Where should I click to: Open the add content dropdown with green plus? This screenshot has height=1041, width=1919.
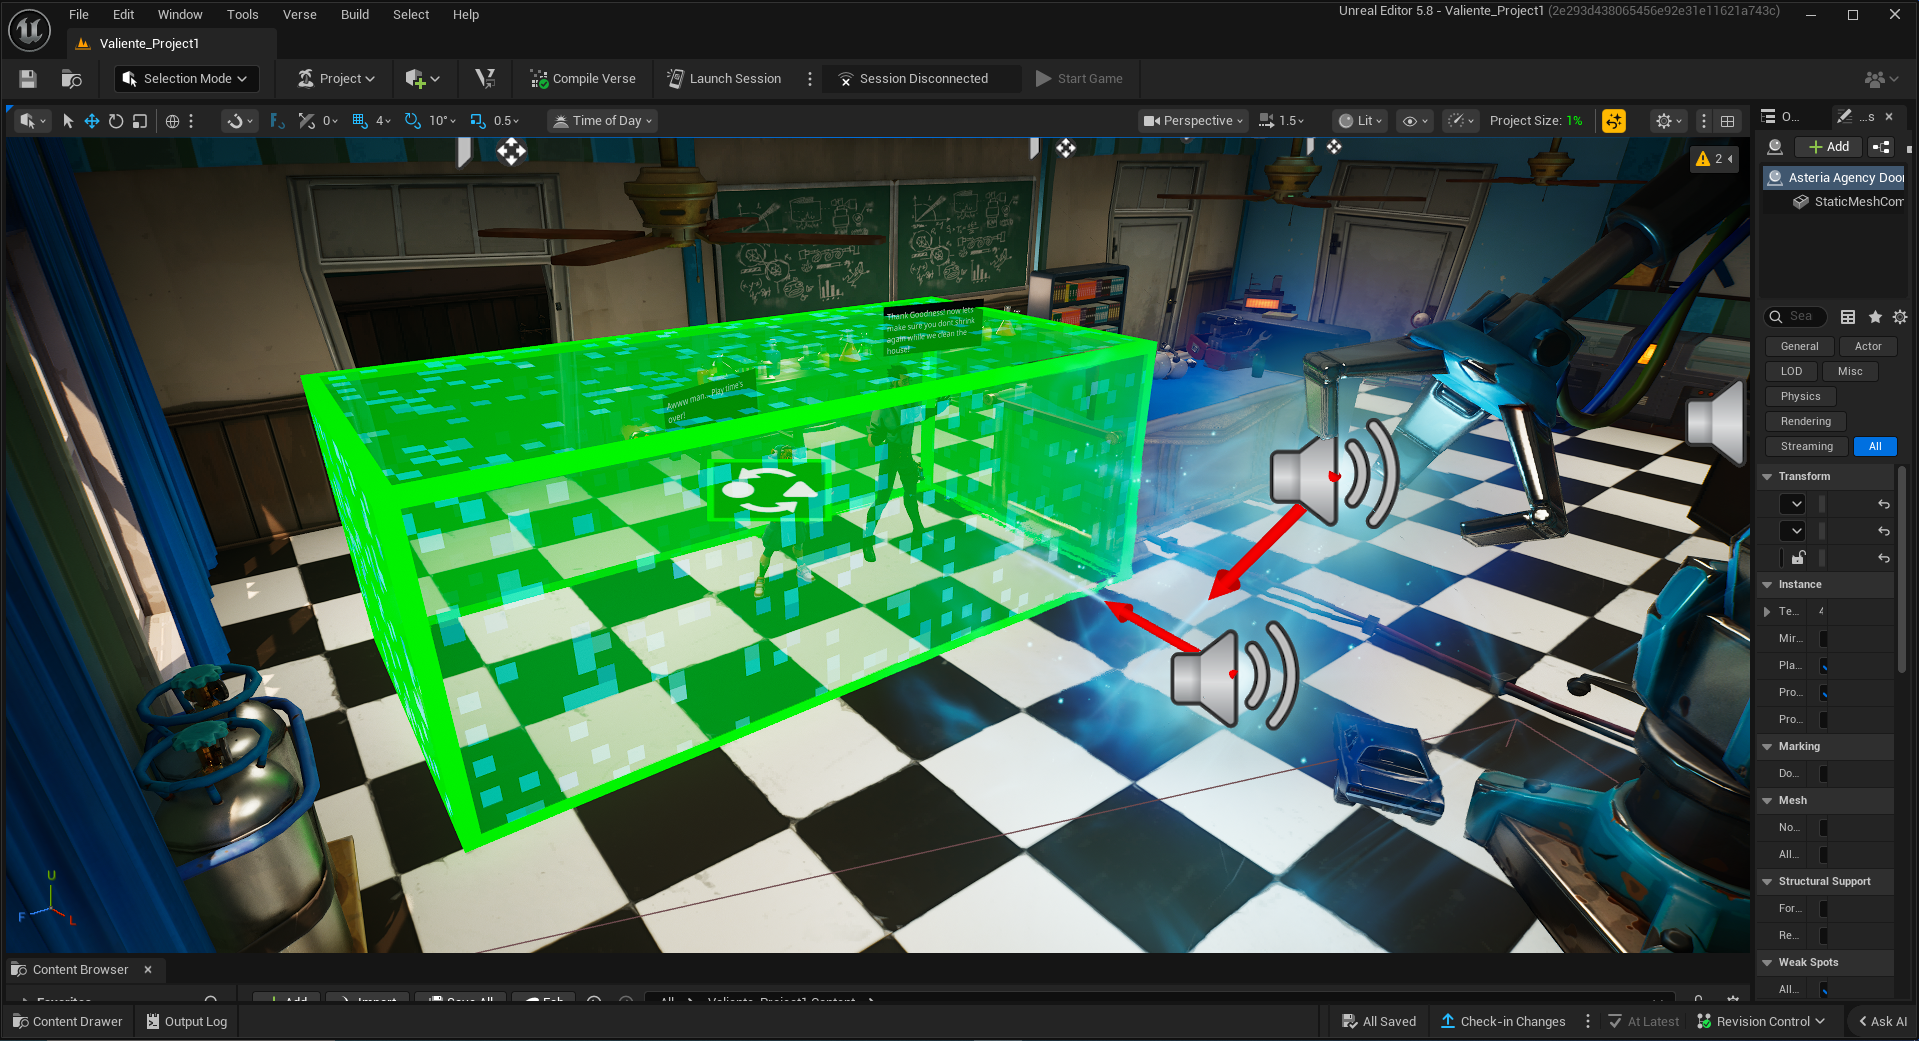tap(422, 79)
